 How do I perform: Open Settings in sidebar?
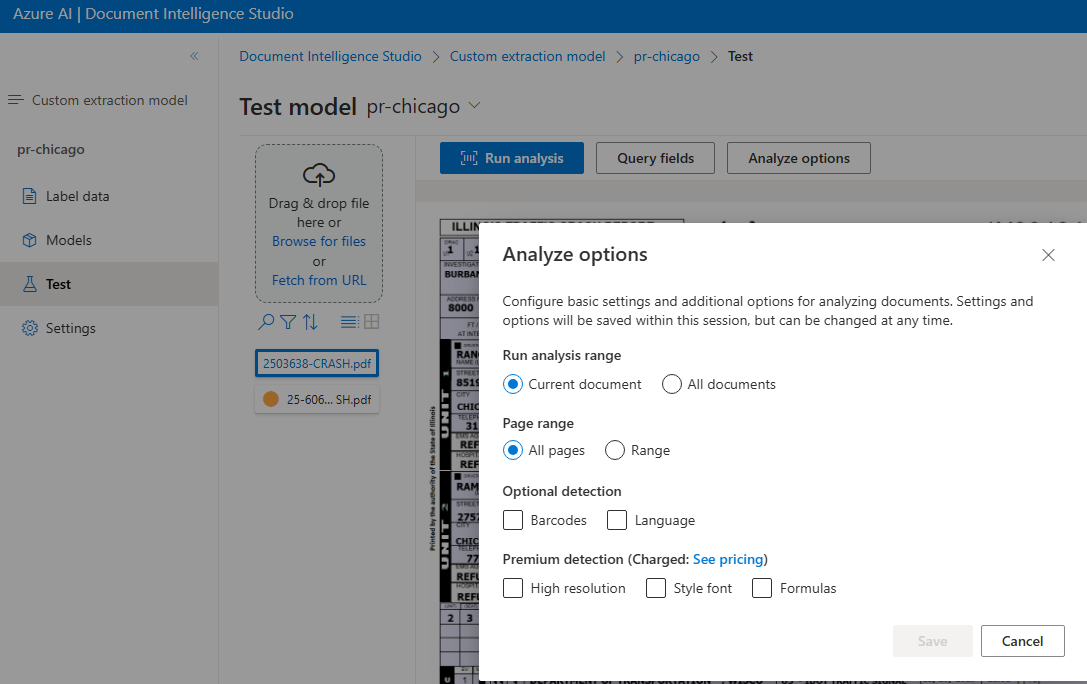click(x=109, y=328)
